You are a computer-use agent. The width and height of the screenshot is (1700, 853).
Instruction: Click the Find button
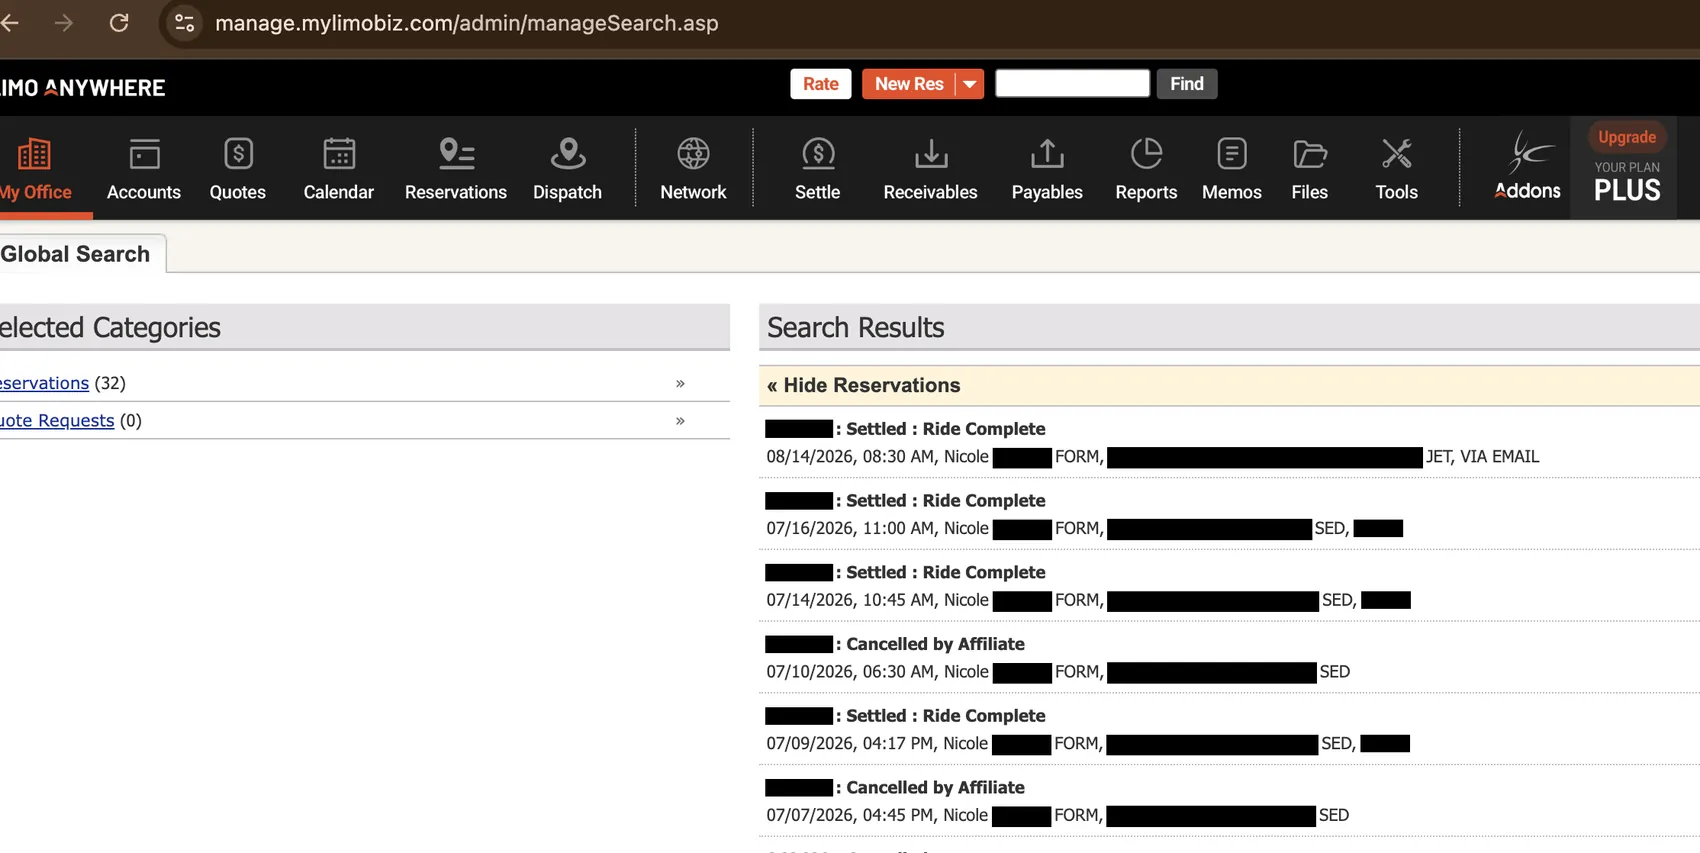click(x=1187, y=84)
